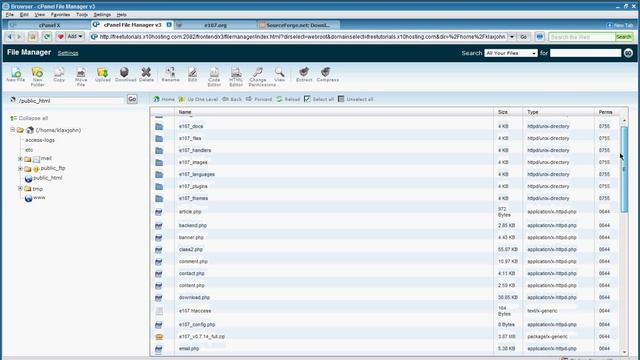
Task: Open the All Your Files search dropdown
Action: point(511,53)
